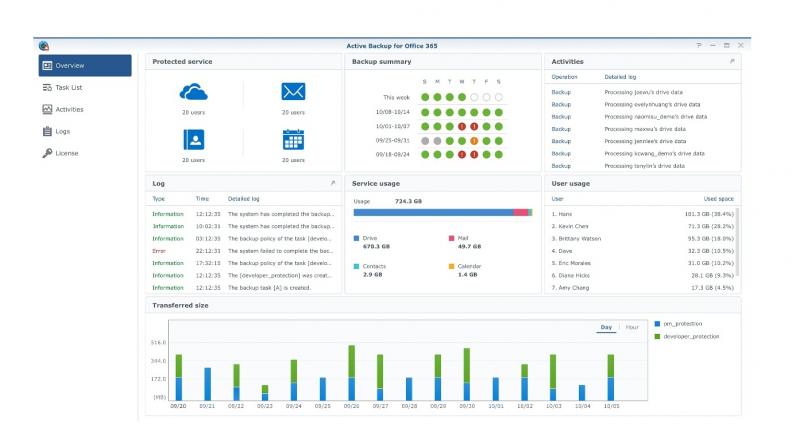The image size is (800, 448).
Task: Click the Calendar protected service icon
Action: coord(293,139)
